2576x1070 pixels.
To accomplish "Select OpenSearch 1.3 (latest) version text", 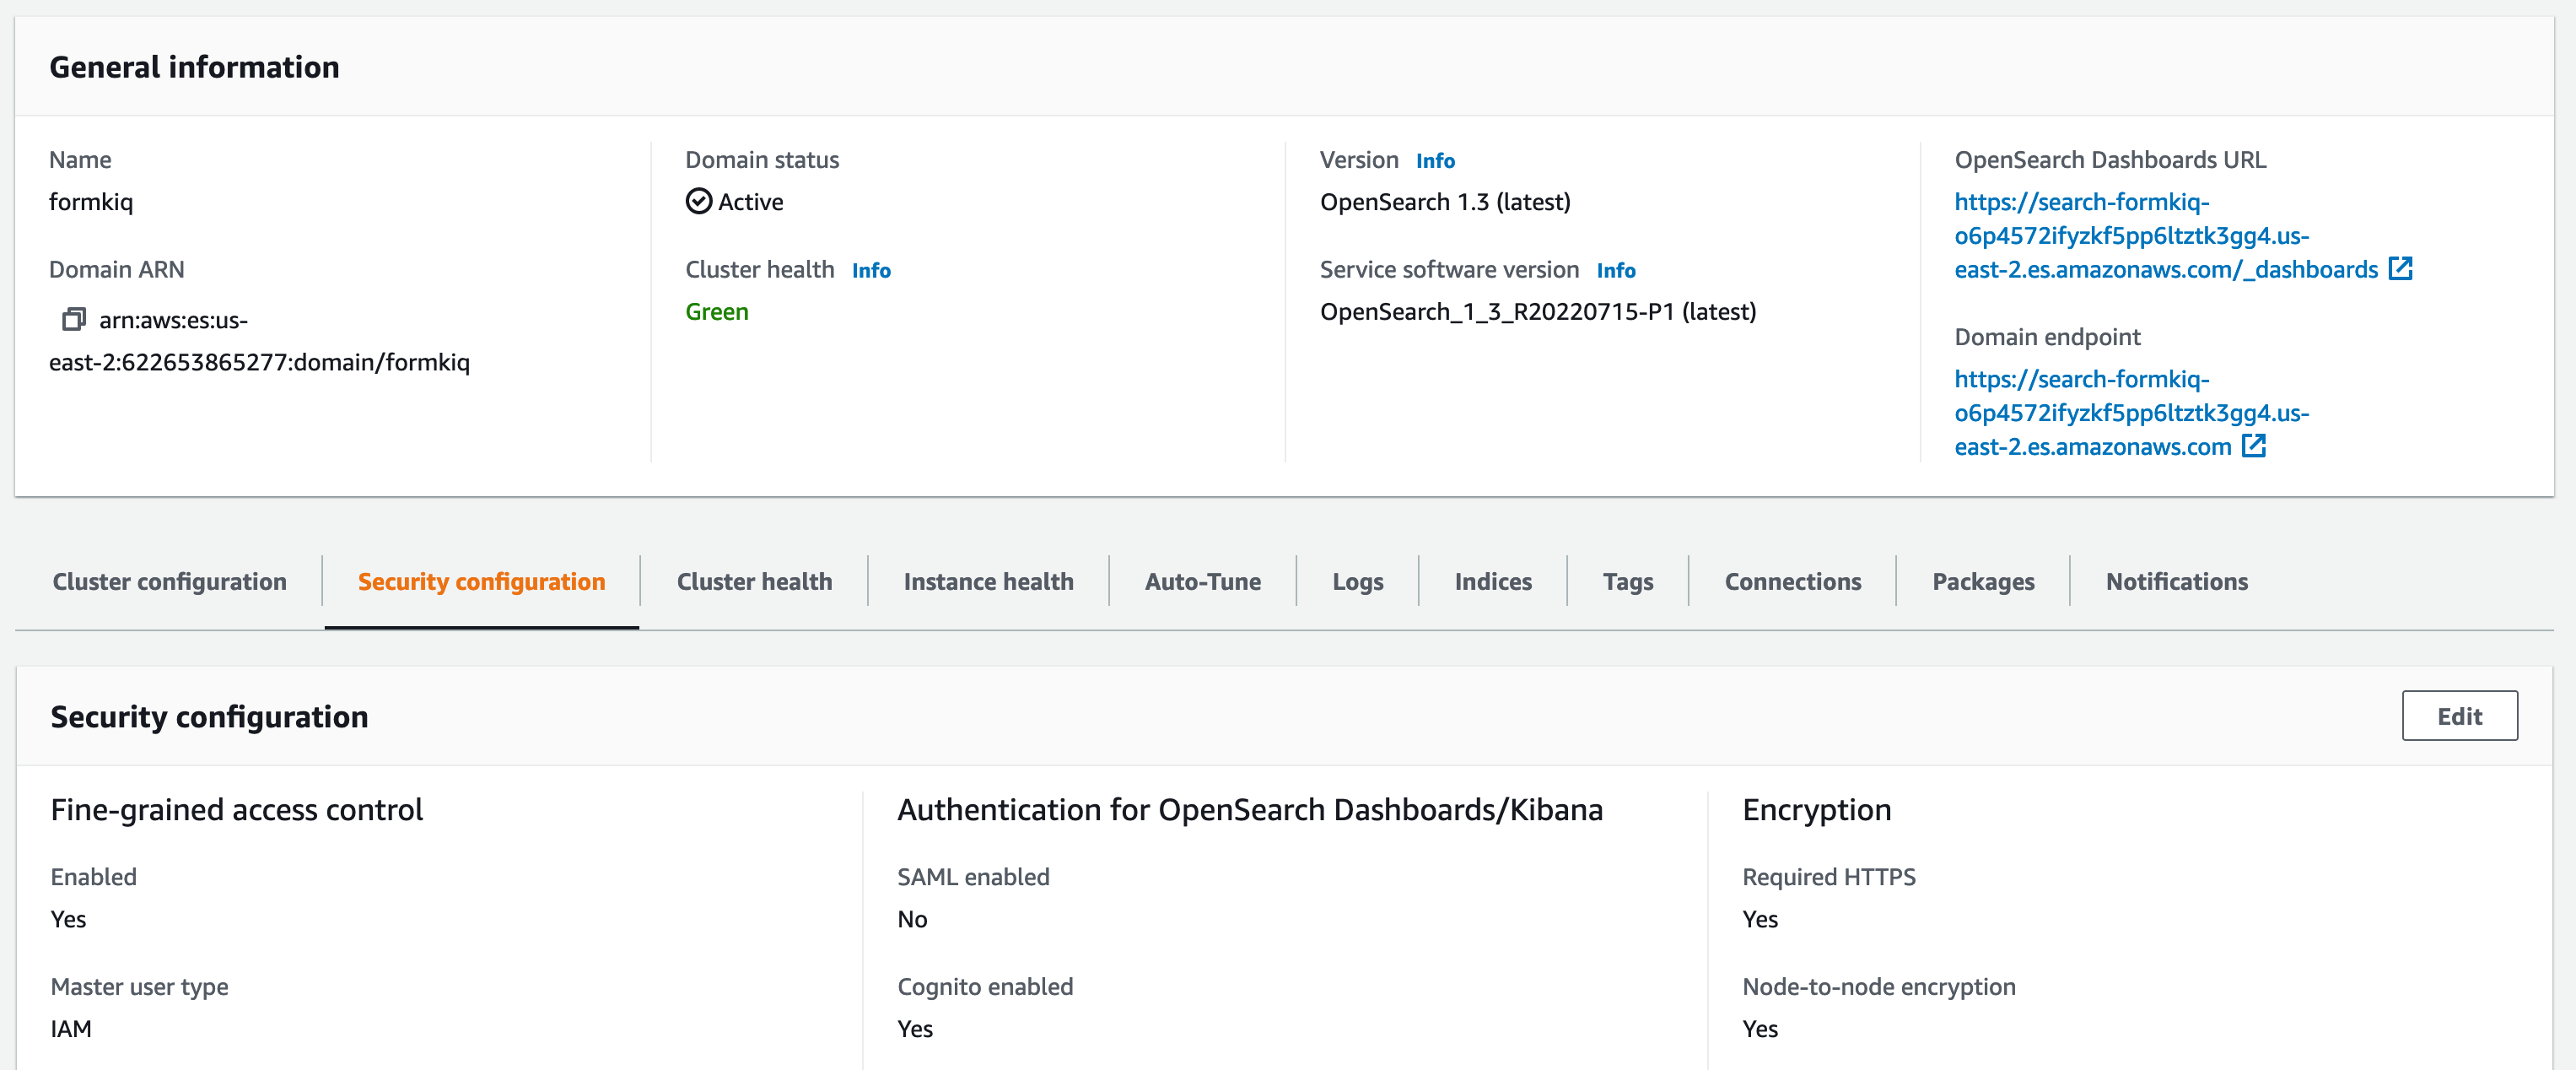I will pos(1445,202).
